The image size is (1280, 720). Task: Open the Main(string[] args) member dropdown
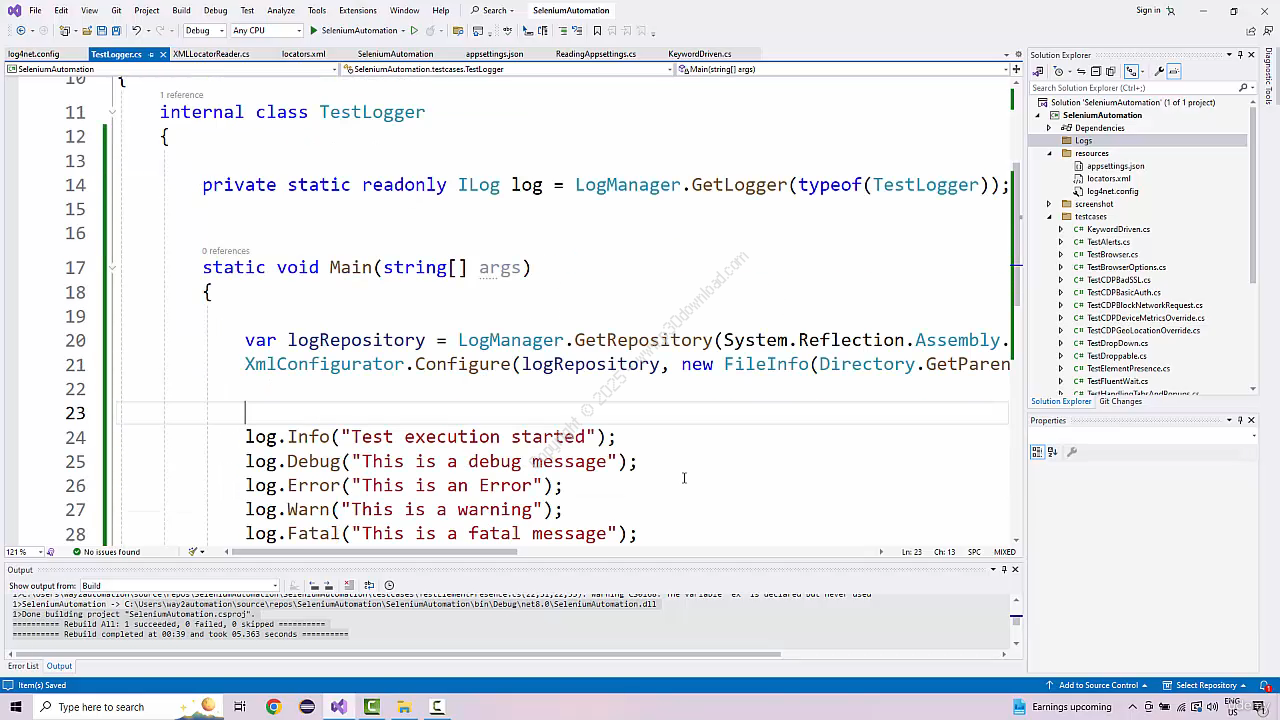point(841,69)
